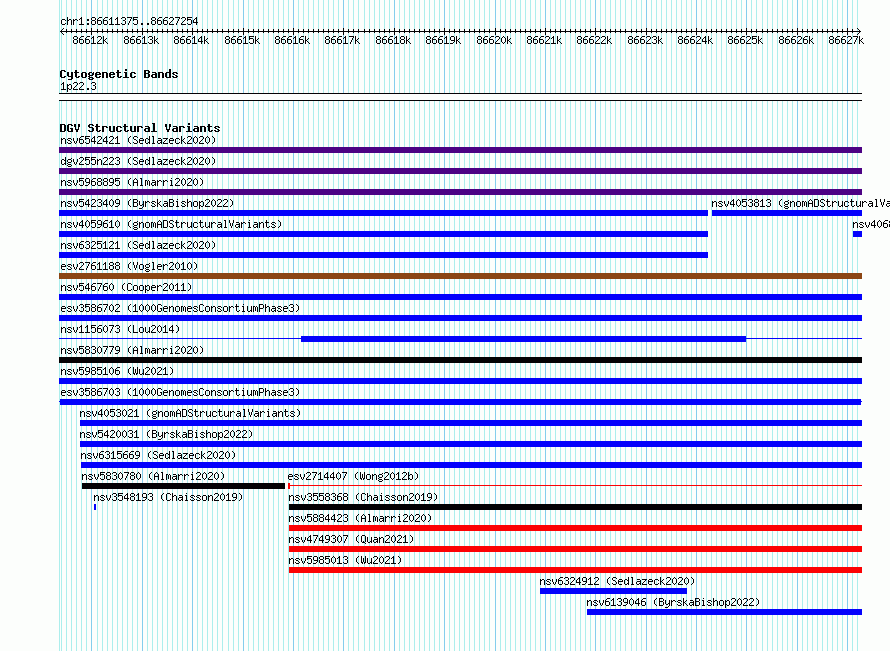Click the red bar under nsv4749307
This screenshot has height=651, width=890.
click(576, 549)
